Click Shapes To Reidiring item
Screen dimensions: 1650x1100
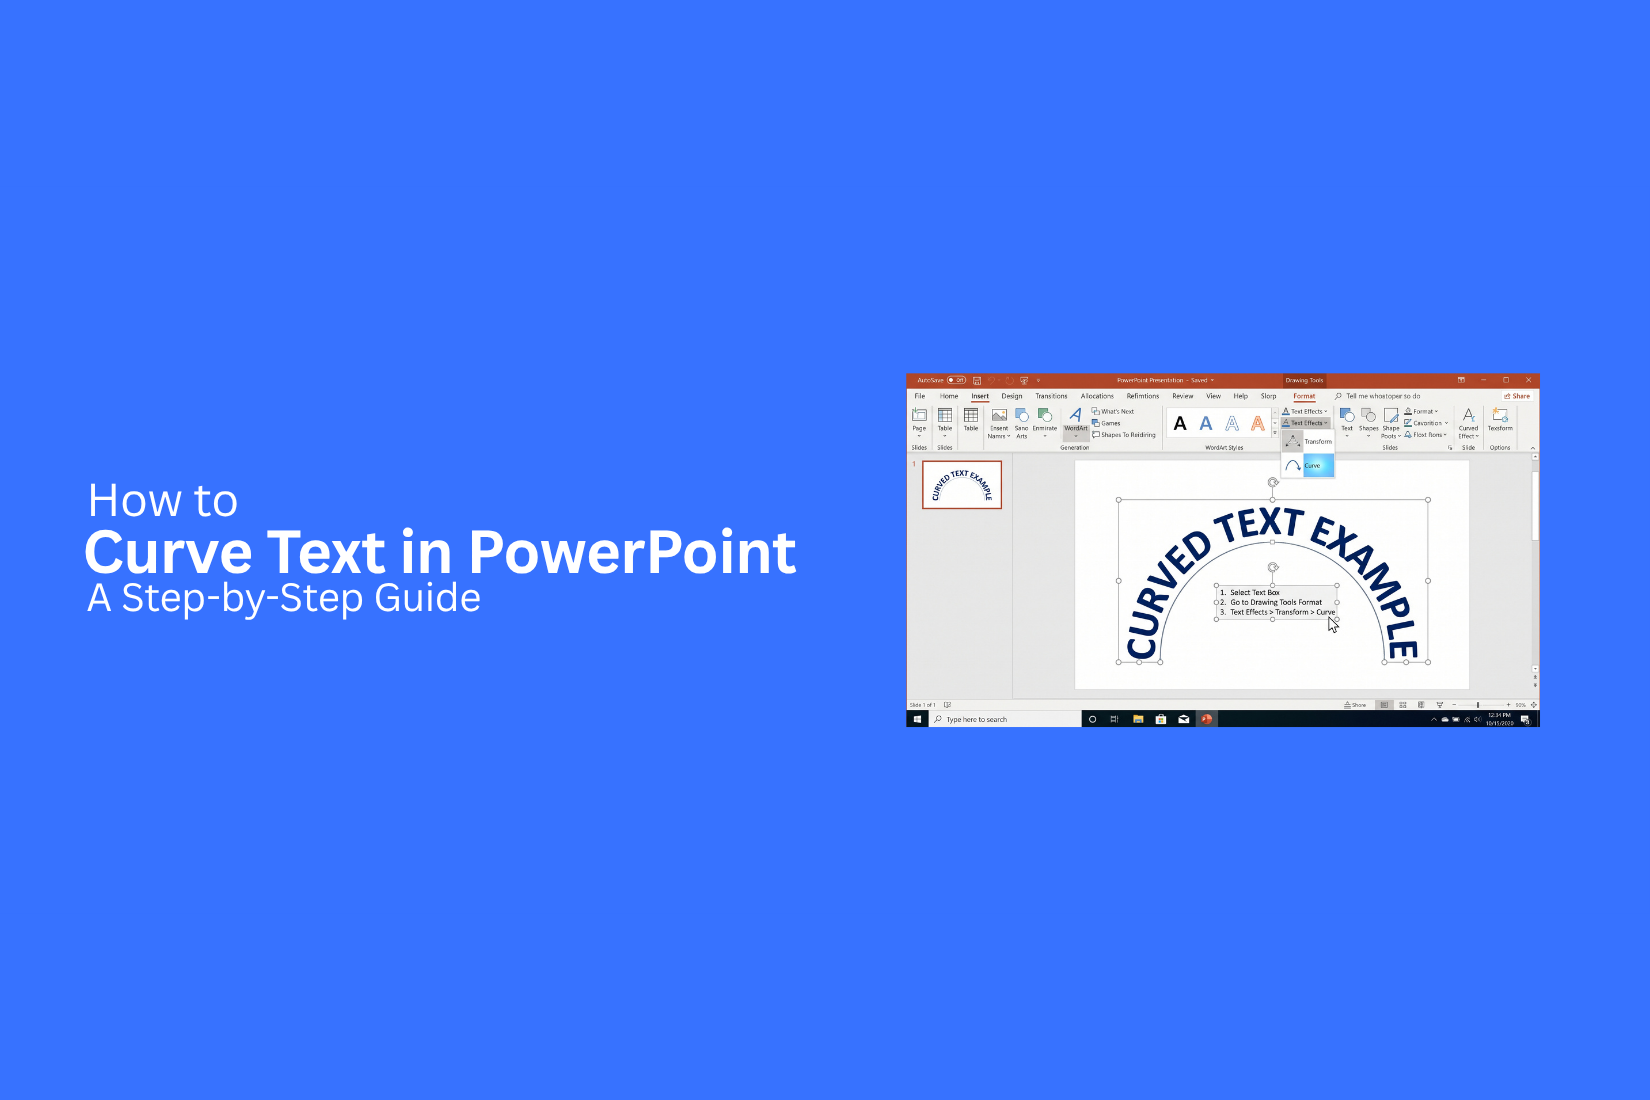click(x=1124, y=435)
